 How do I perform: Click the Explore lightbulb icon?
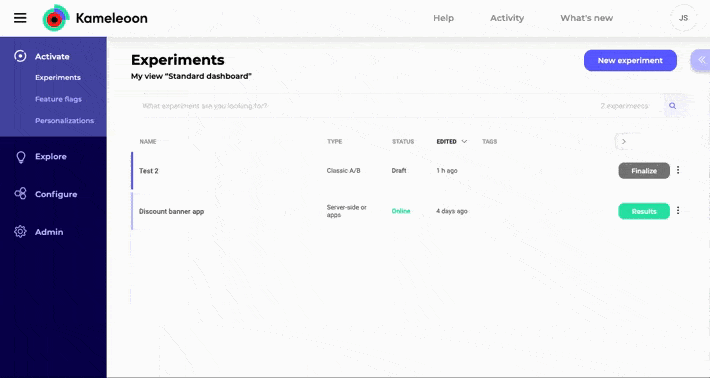(x=21, y=157)
